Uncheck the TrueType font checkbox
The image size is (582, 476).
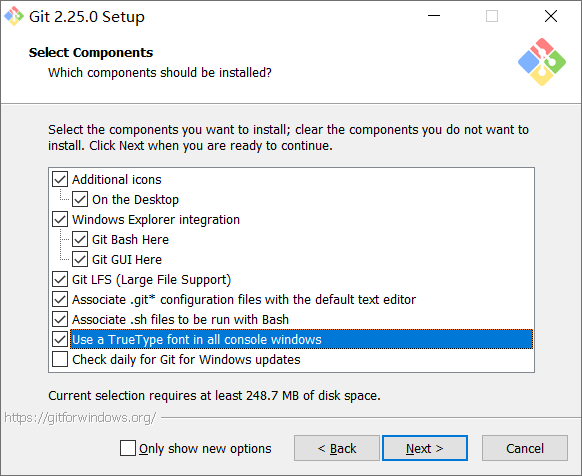click(60, 339)
